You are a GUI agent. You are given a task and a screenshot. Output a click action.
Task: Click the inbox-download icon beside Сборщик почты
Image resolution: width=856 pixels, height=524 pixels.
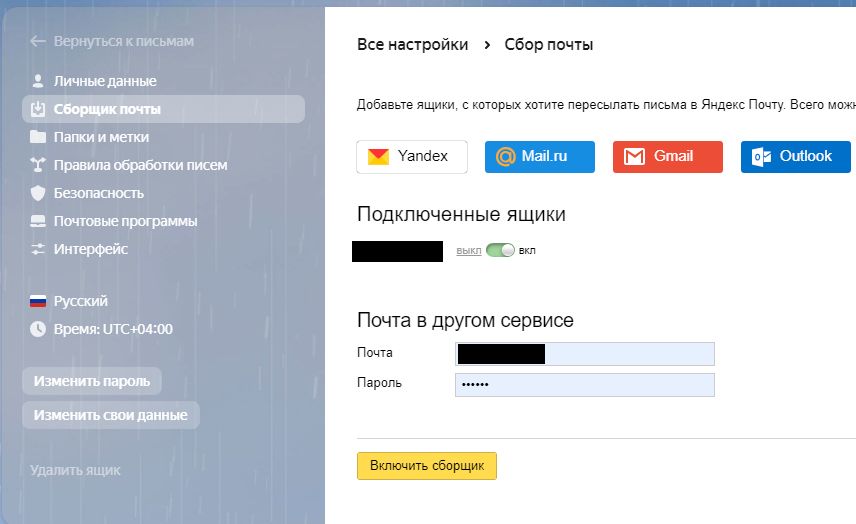(38, 109)
